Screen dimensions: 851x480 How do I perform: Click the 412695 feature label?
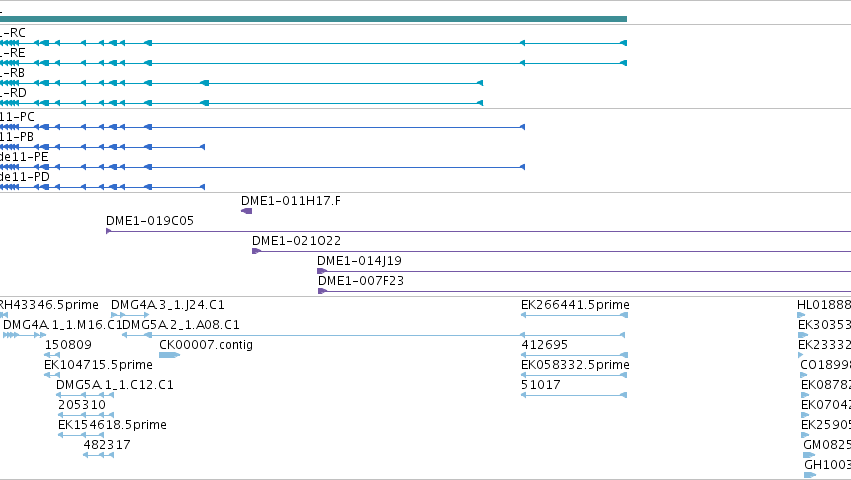(544, 345)
